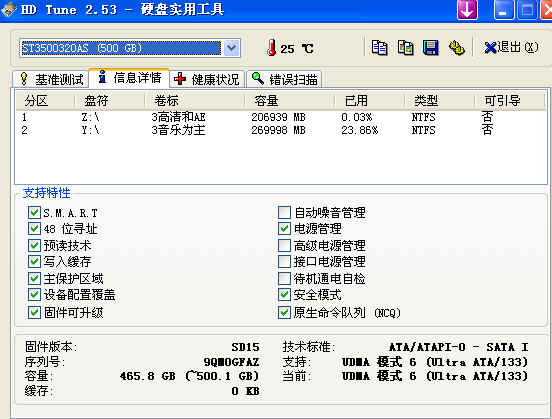
Task: Maximize the HD Tune window
Action: pos(527,10)
